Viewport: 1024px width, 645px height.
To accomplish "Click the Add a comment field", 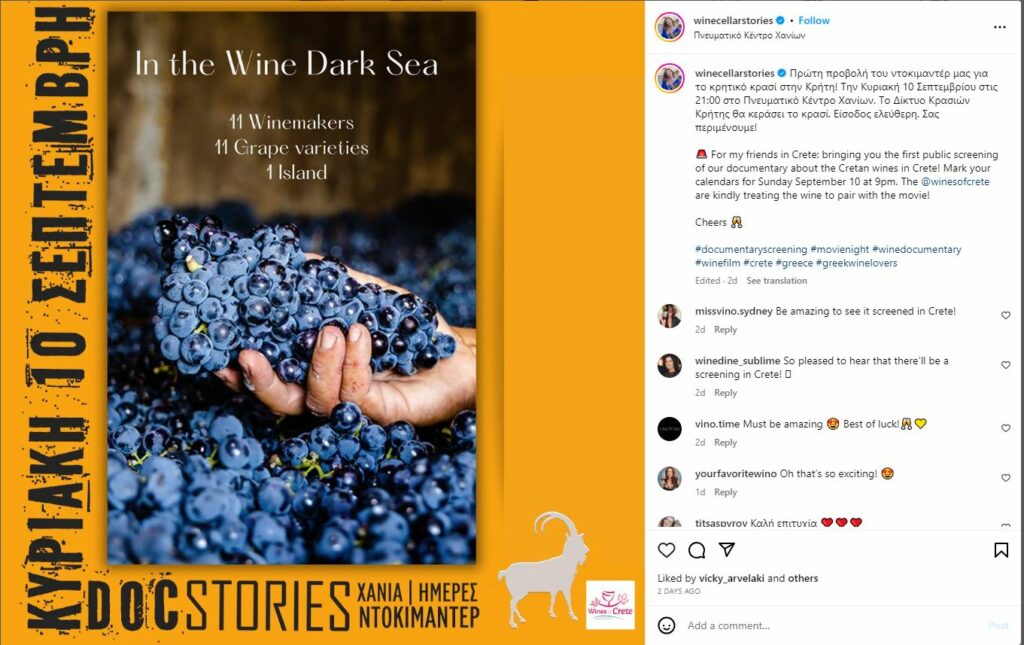I will 830,626.
